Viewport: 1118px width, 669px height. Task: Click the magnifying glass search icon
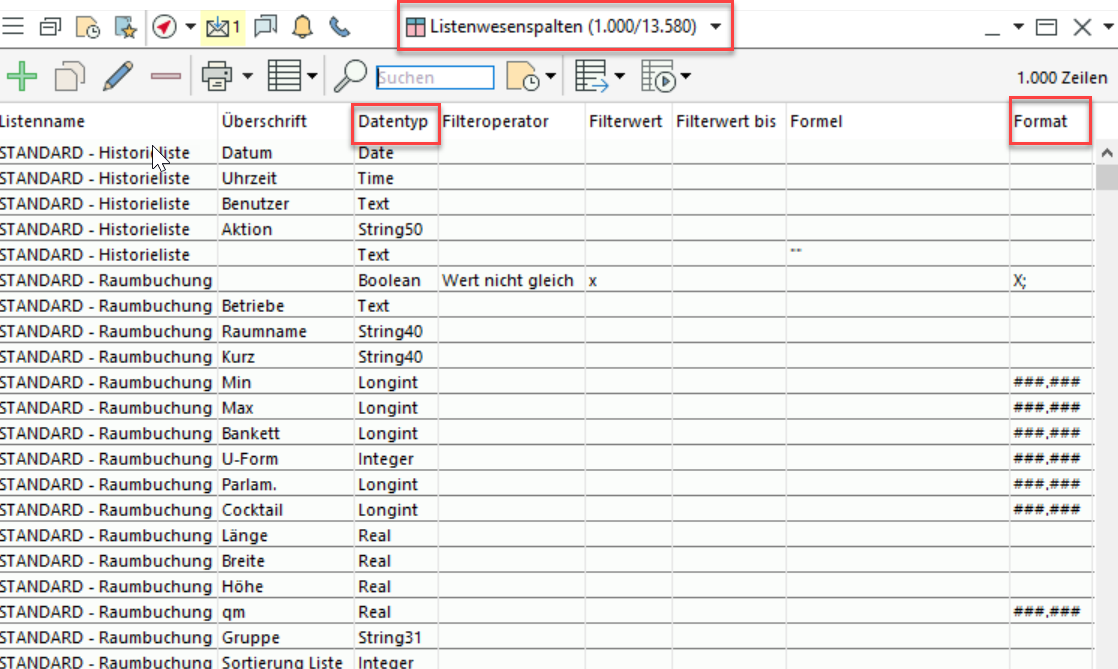[x=350, y=76]
